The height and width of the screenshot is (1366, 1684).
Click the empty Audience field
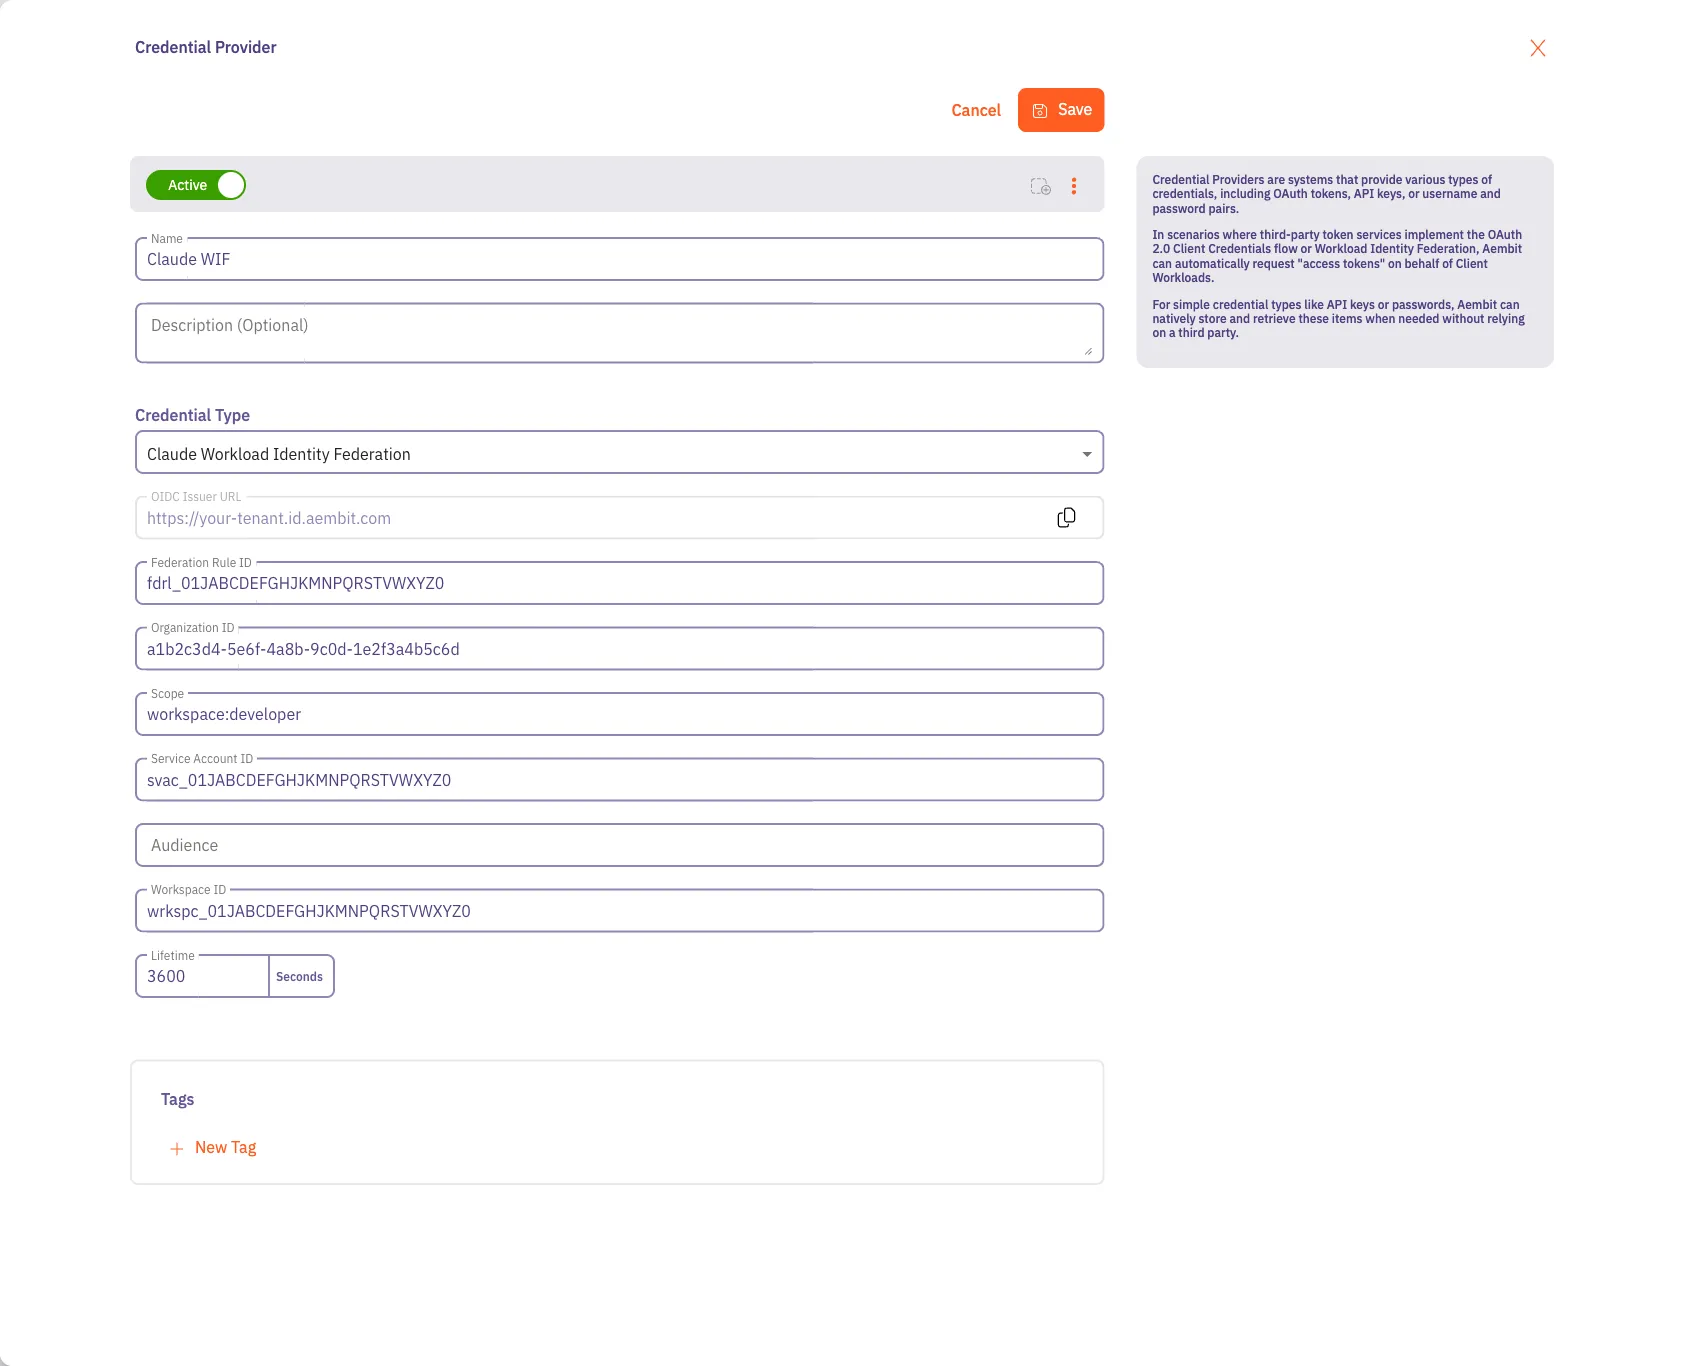click(619, 845)
